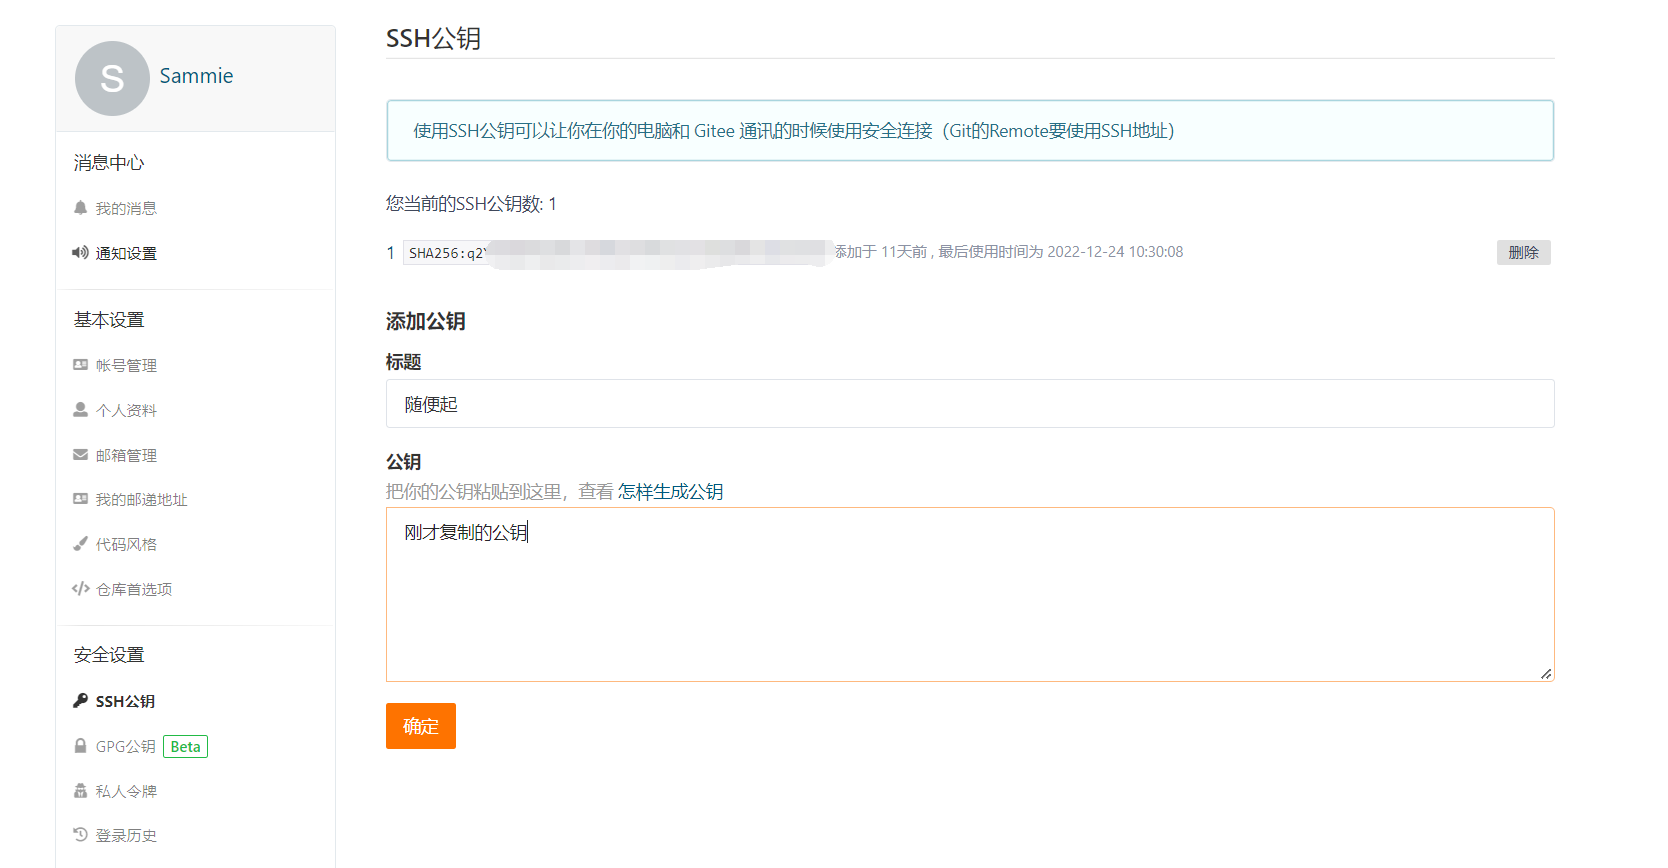Click the envelope icon beside 邮箱管理
1668x868 pixels.
click(80, 455)
